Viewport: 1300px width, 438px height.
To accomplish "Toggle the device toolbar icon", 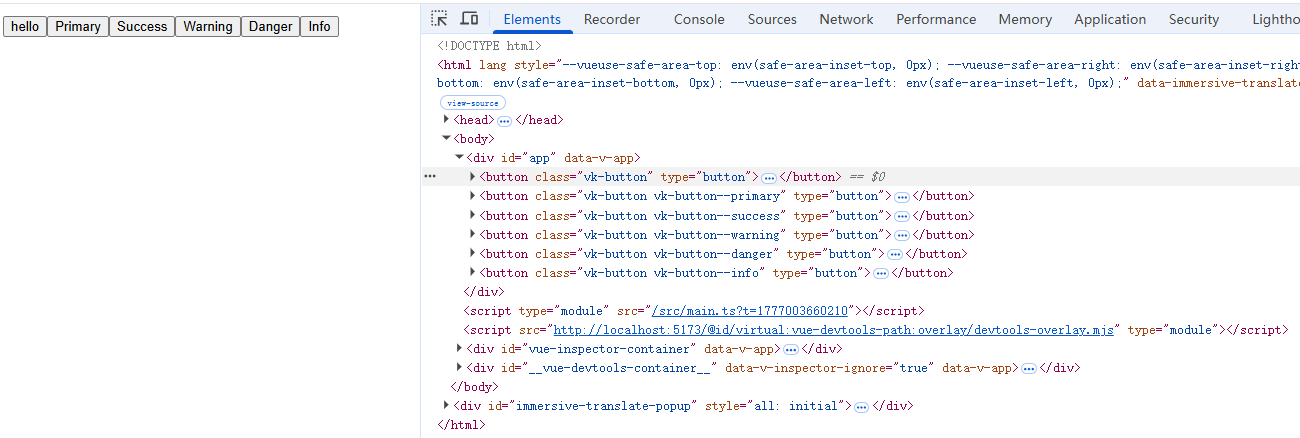I will [469, 19].
